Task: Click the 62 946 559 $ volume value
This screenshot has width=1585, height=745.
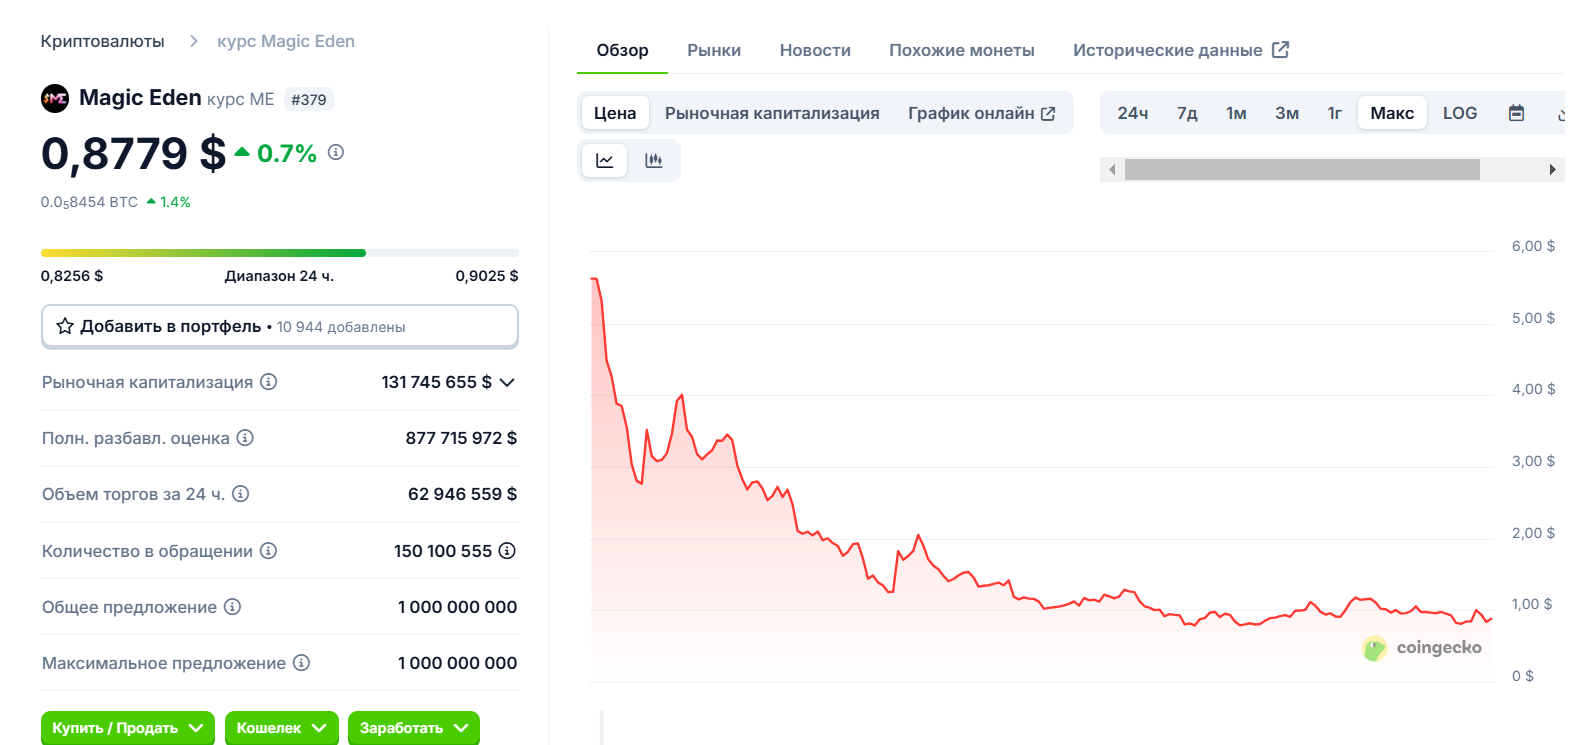Action: click(462, 494)
